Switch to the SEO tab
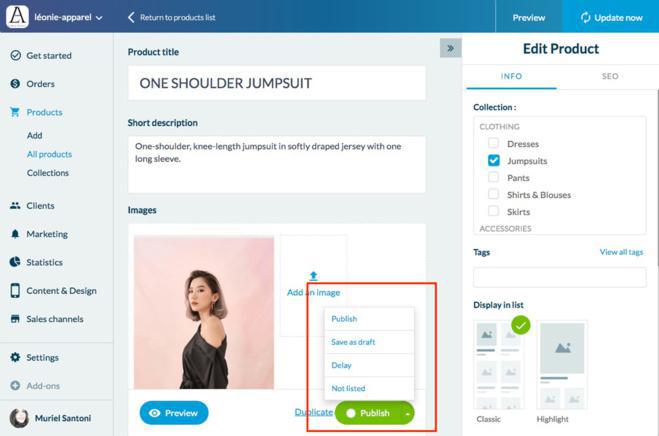The width and height of the screenshot is (659, 436). (610, 76)
